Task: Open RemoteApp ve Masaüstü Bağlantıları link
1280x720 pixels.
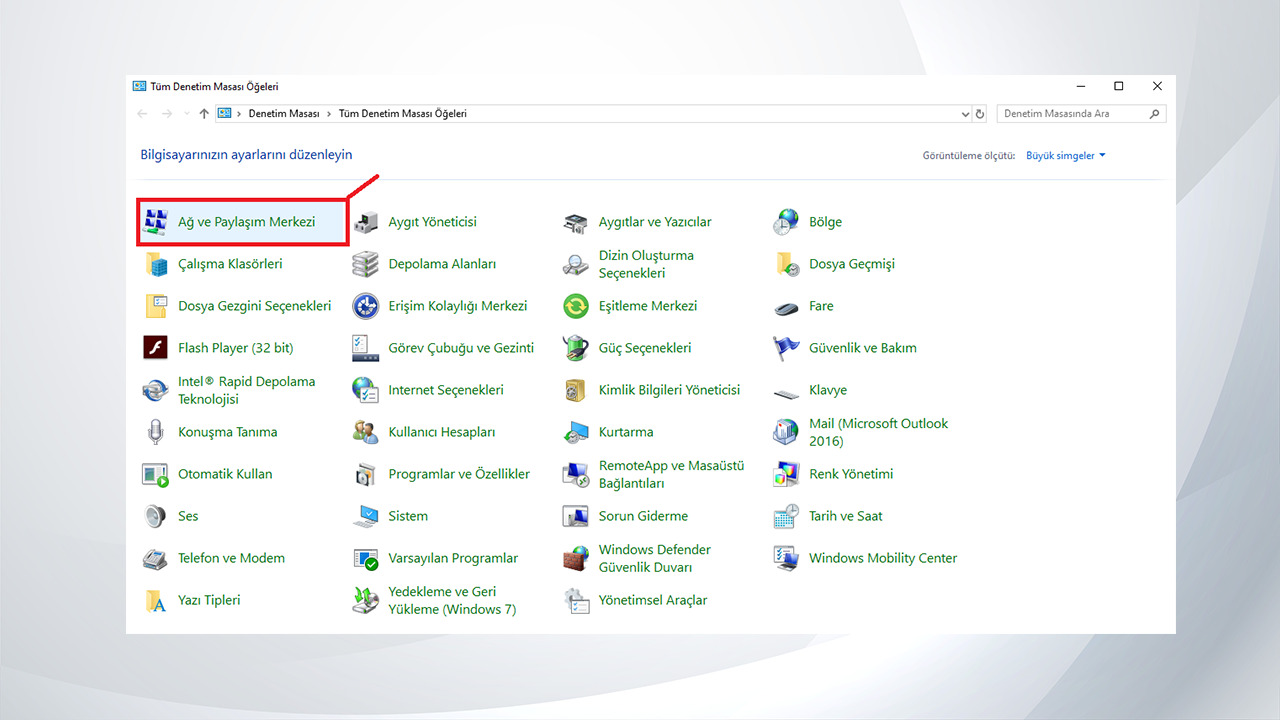Action: (672, 474)
